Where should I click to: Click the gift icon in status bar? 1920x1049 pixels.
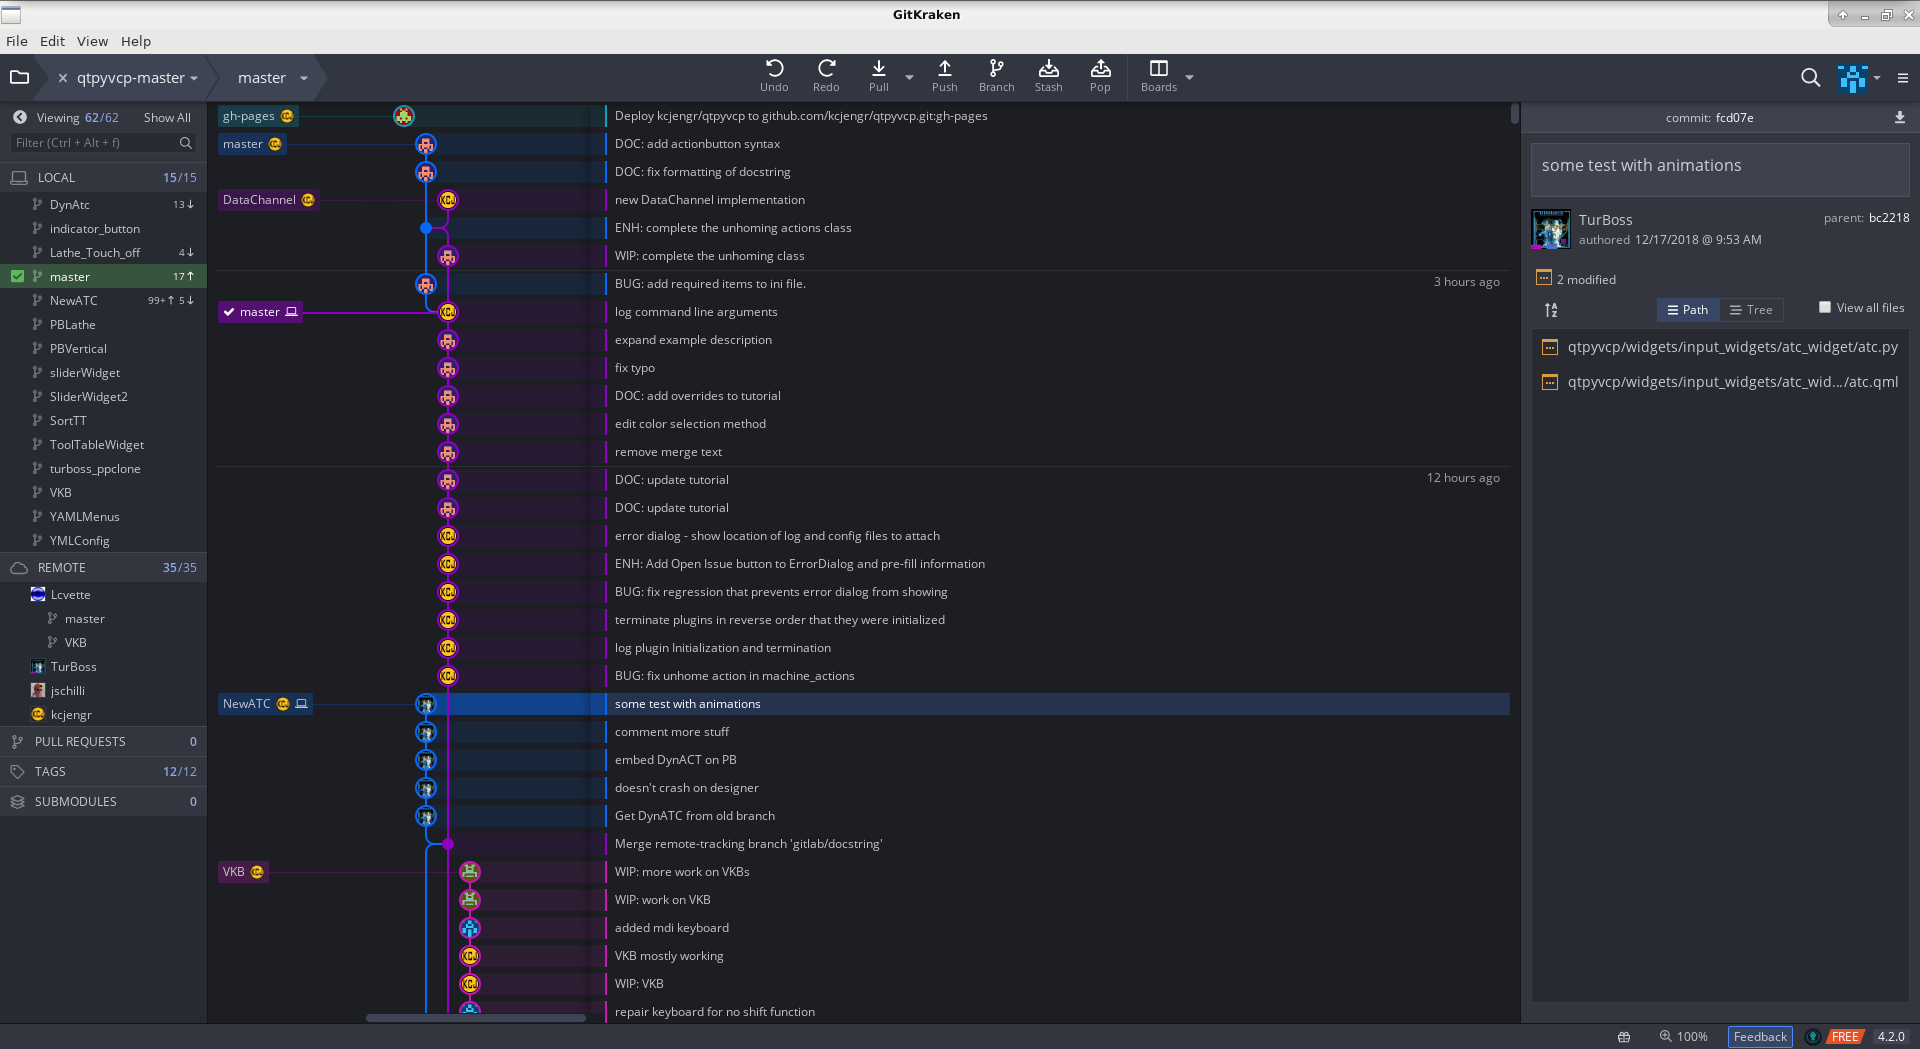[1624, 1037]
